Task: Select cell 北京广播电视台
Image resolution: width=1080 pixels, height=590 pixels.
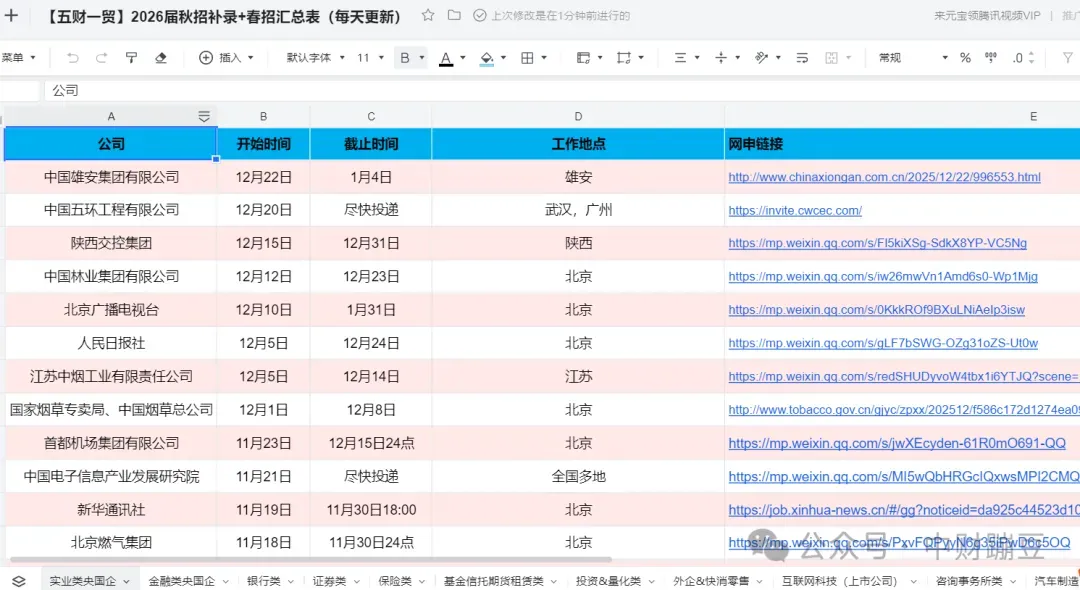Action: (111, 310)
